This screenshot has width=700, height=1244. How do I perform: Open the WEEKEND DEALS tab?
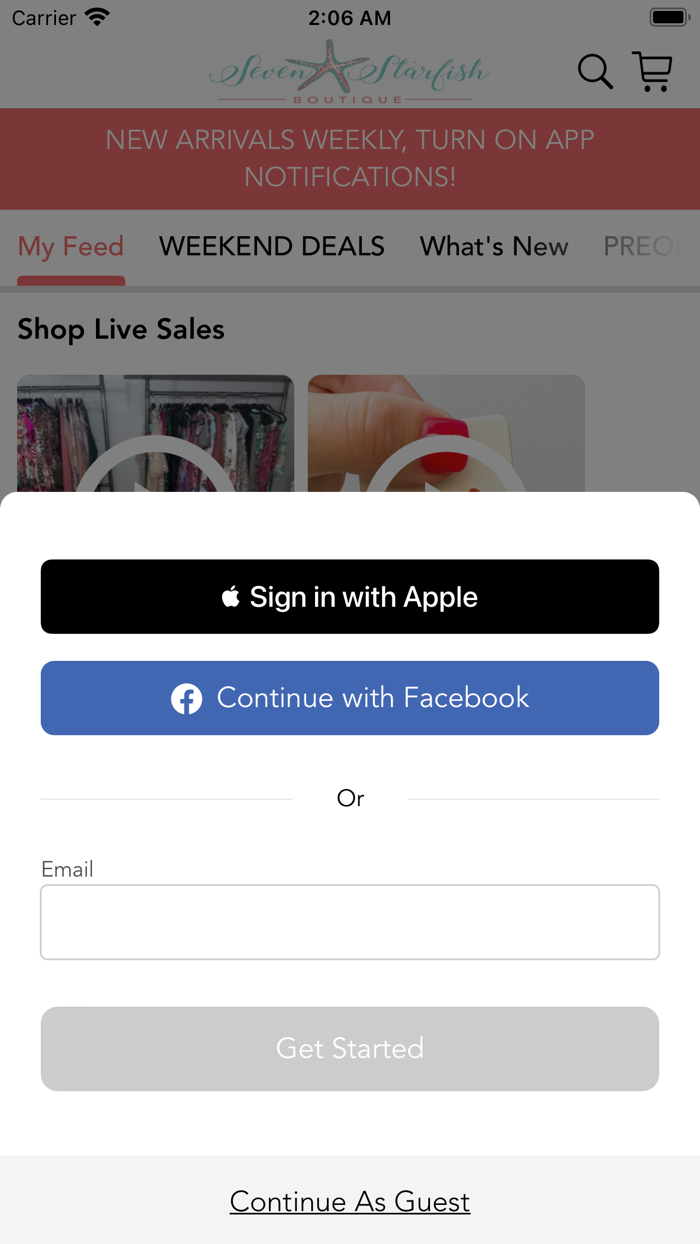pyautogui.click(x=272, y=247)
